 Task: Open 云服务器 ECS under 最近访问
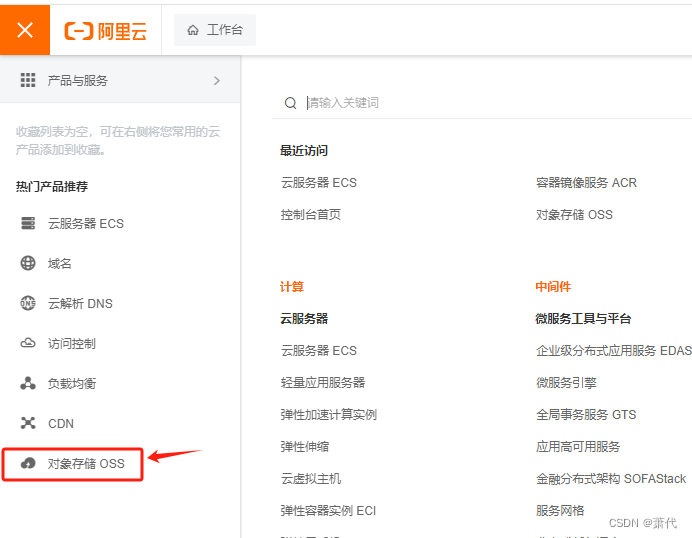[x=319, y=183]
